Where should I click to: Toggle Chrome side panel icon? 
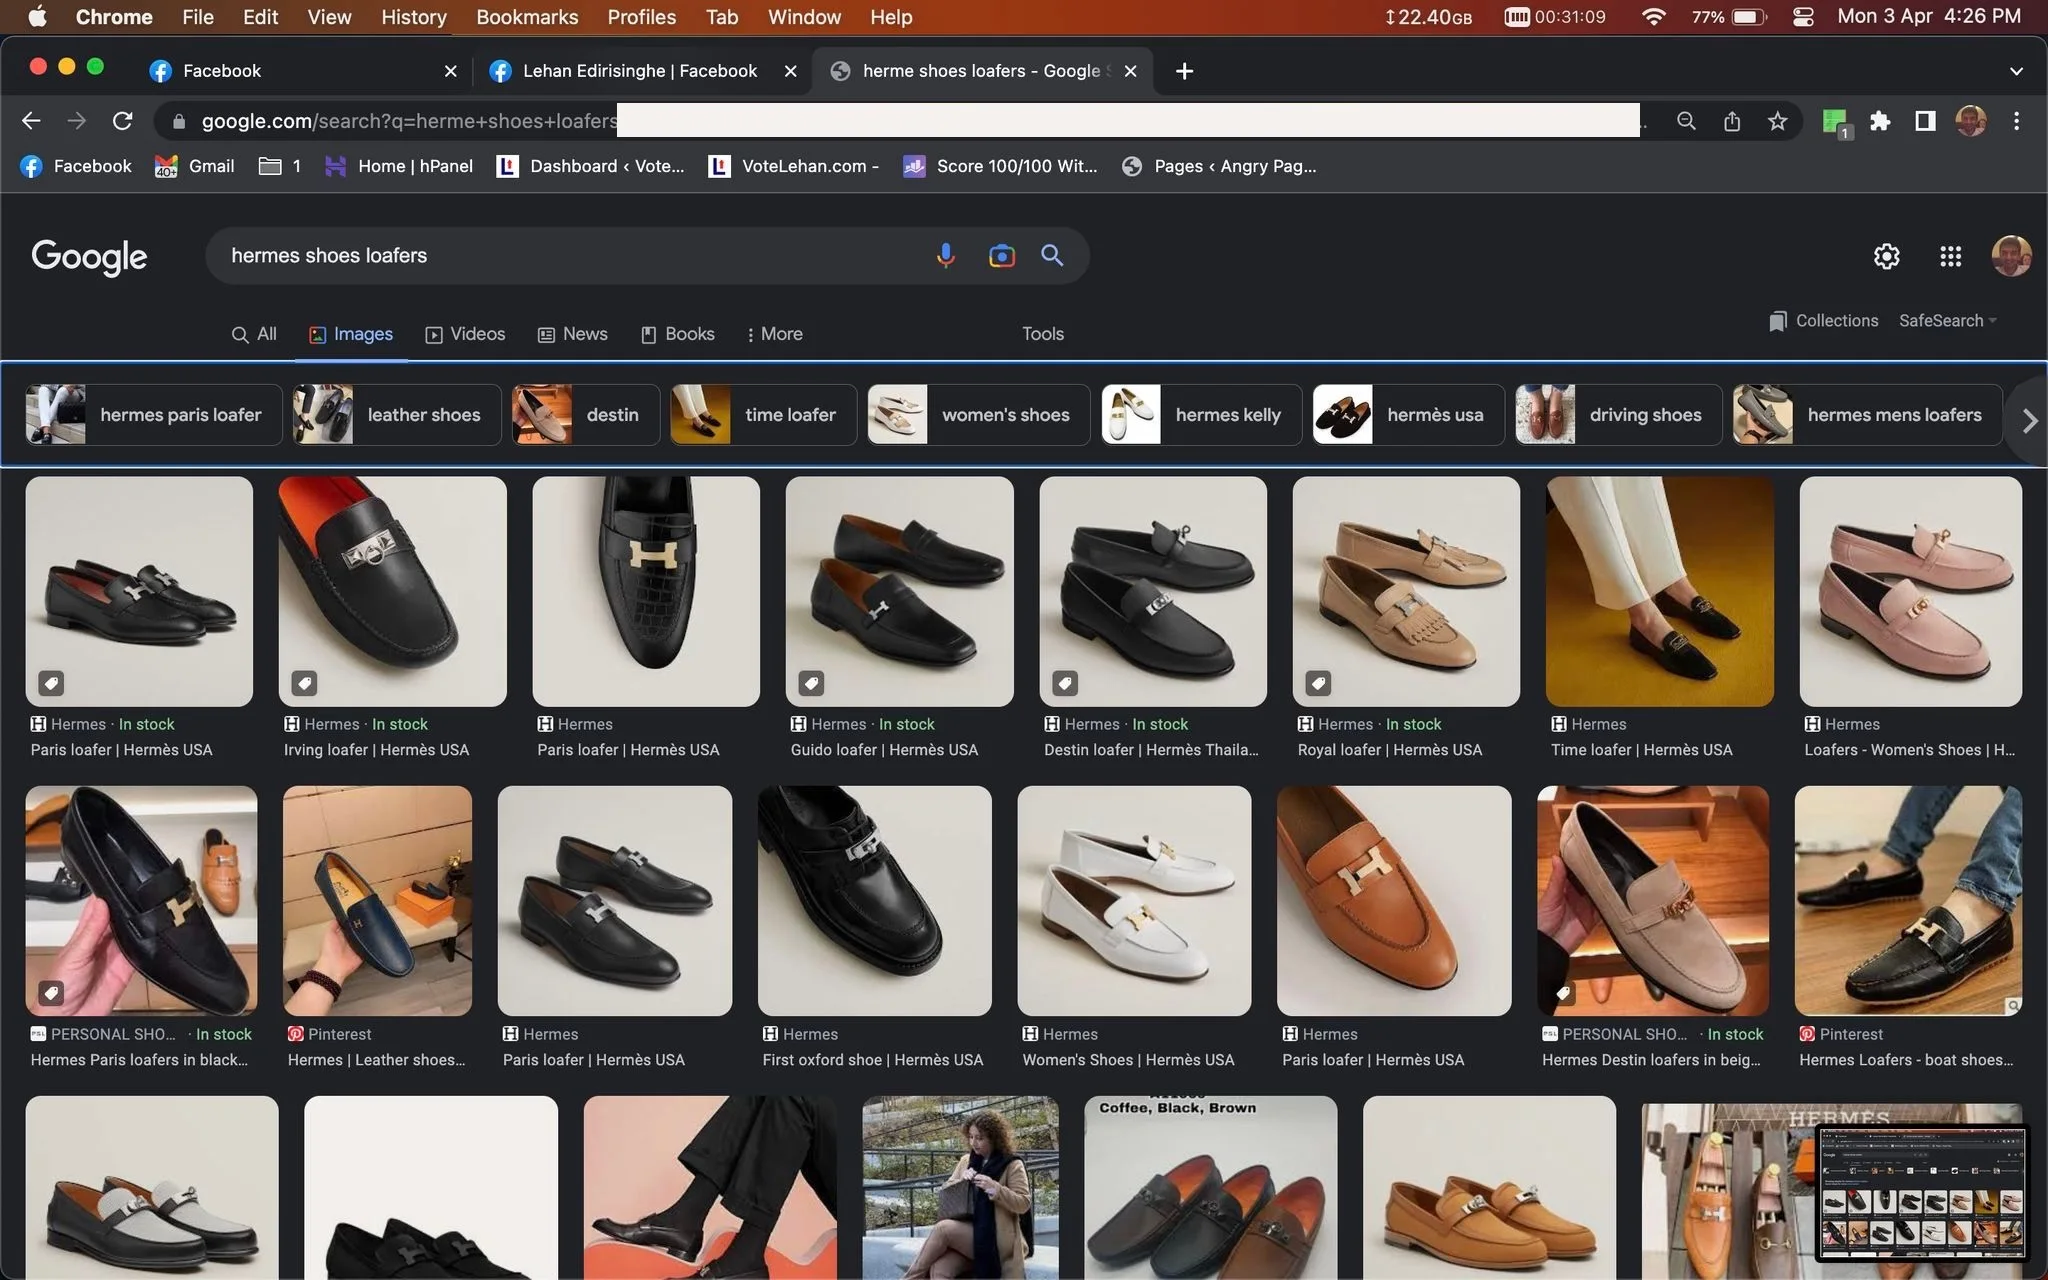[1925, 121]
